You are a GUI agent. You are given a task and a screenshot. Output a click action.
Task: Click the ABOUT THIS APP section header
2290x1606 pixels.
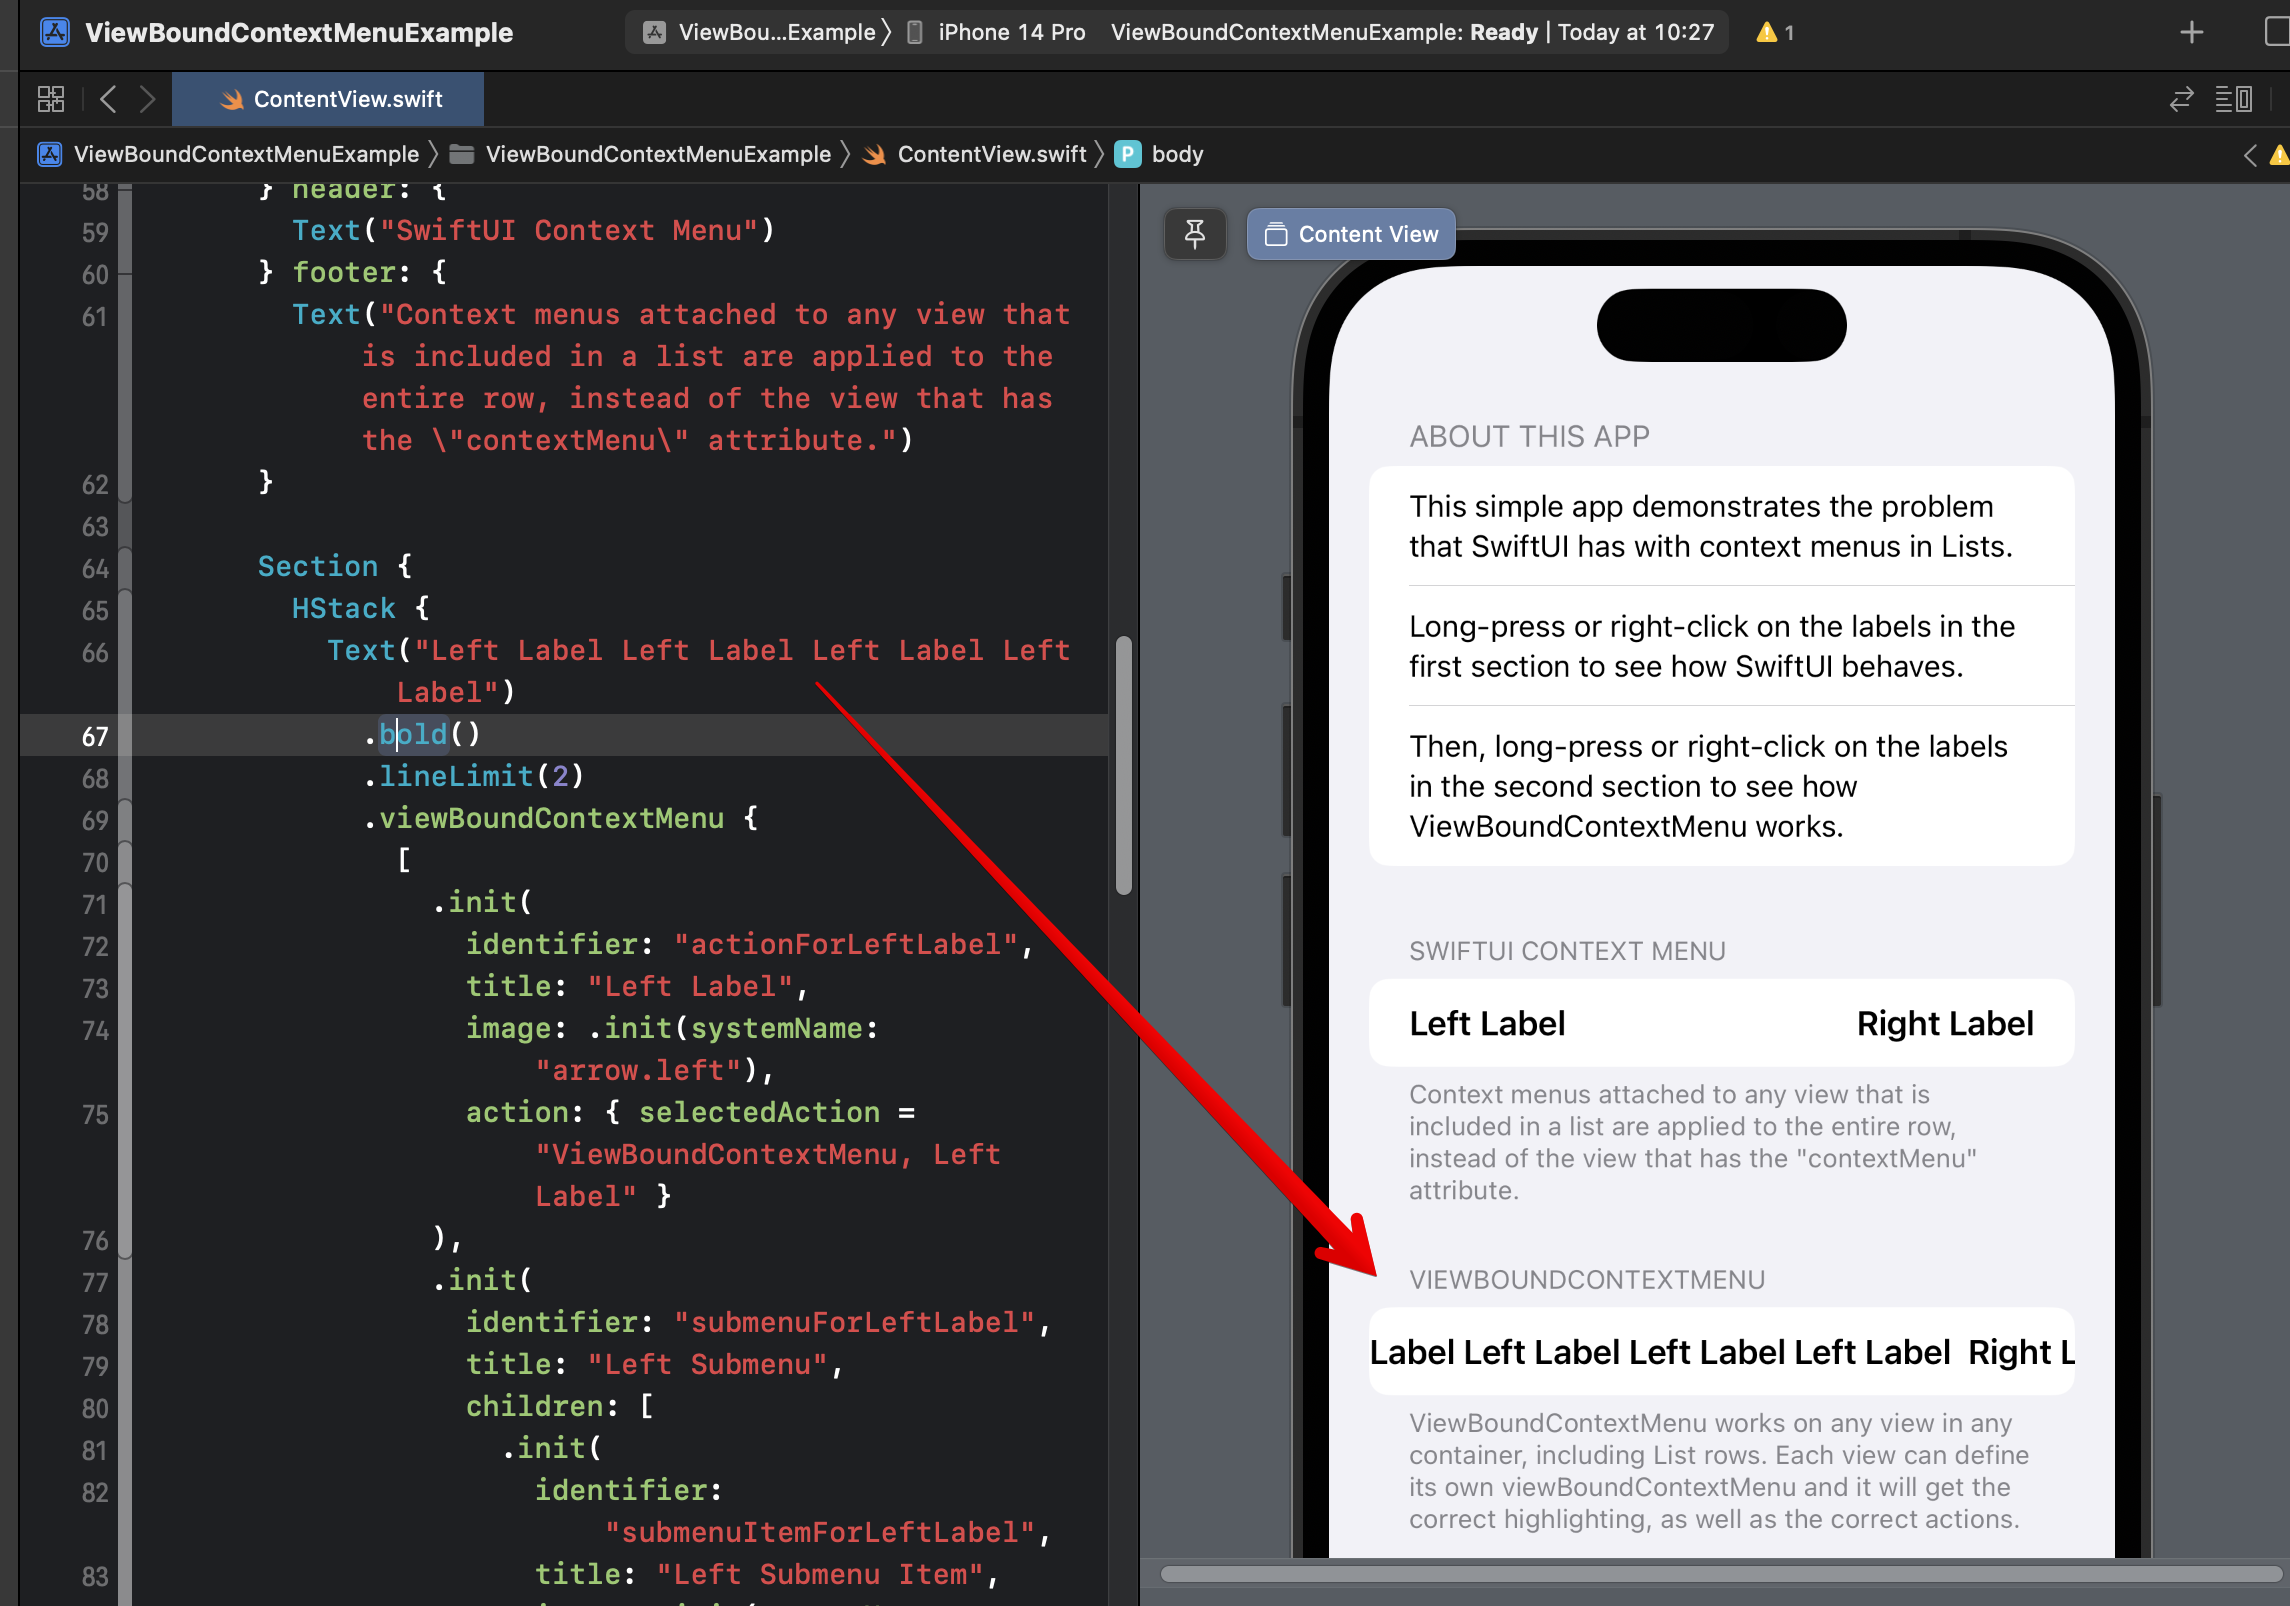pos(1529,436)
